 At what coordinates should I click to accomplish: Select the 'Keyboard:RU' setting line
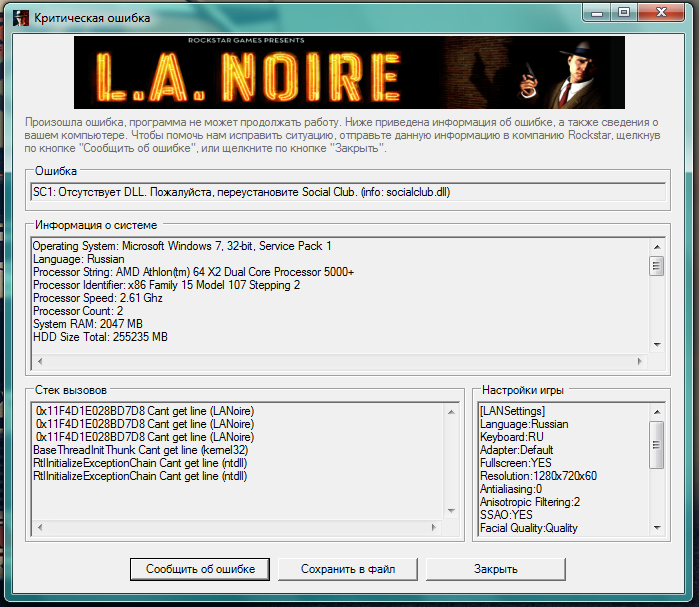coord(512,437)
